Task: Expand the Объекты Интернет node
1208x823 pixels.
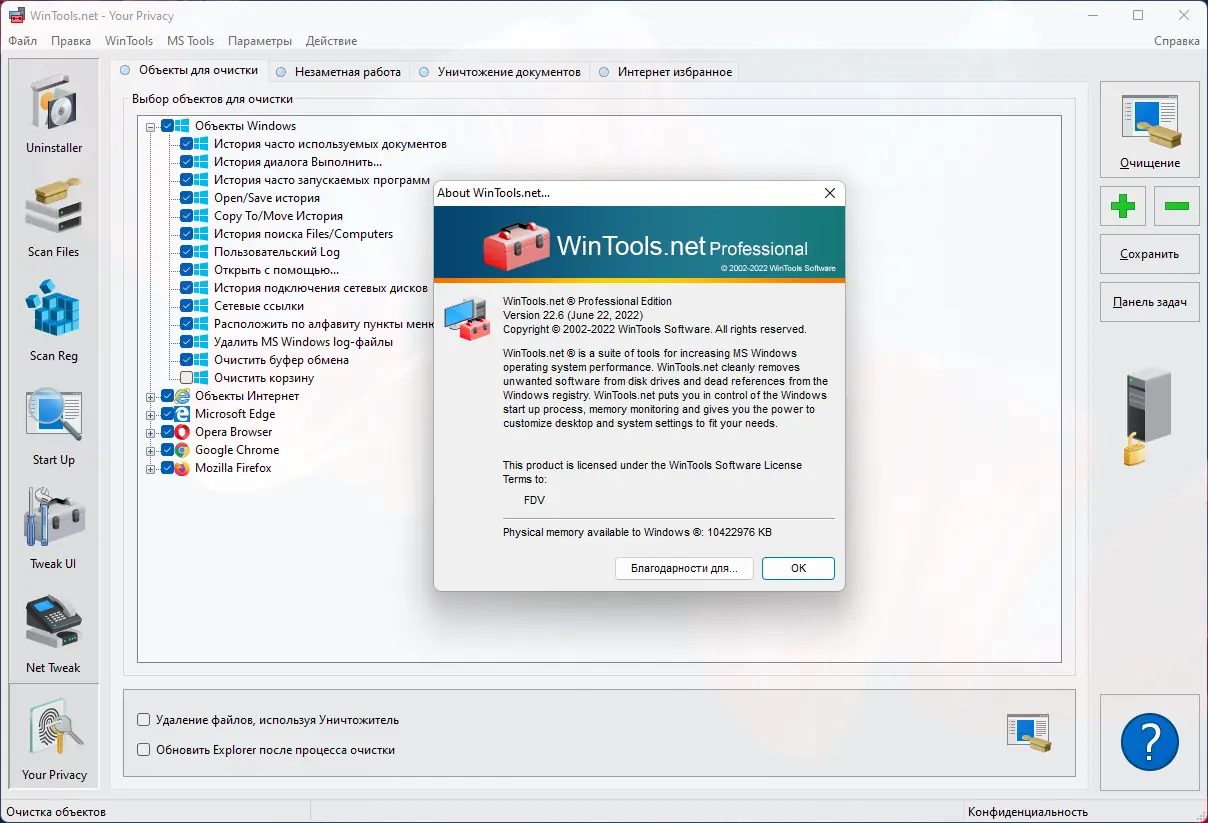Action: point(151,397)
